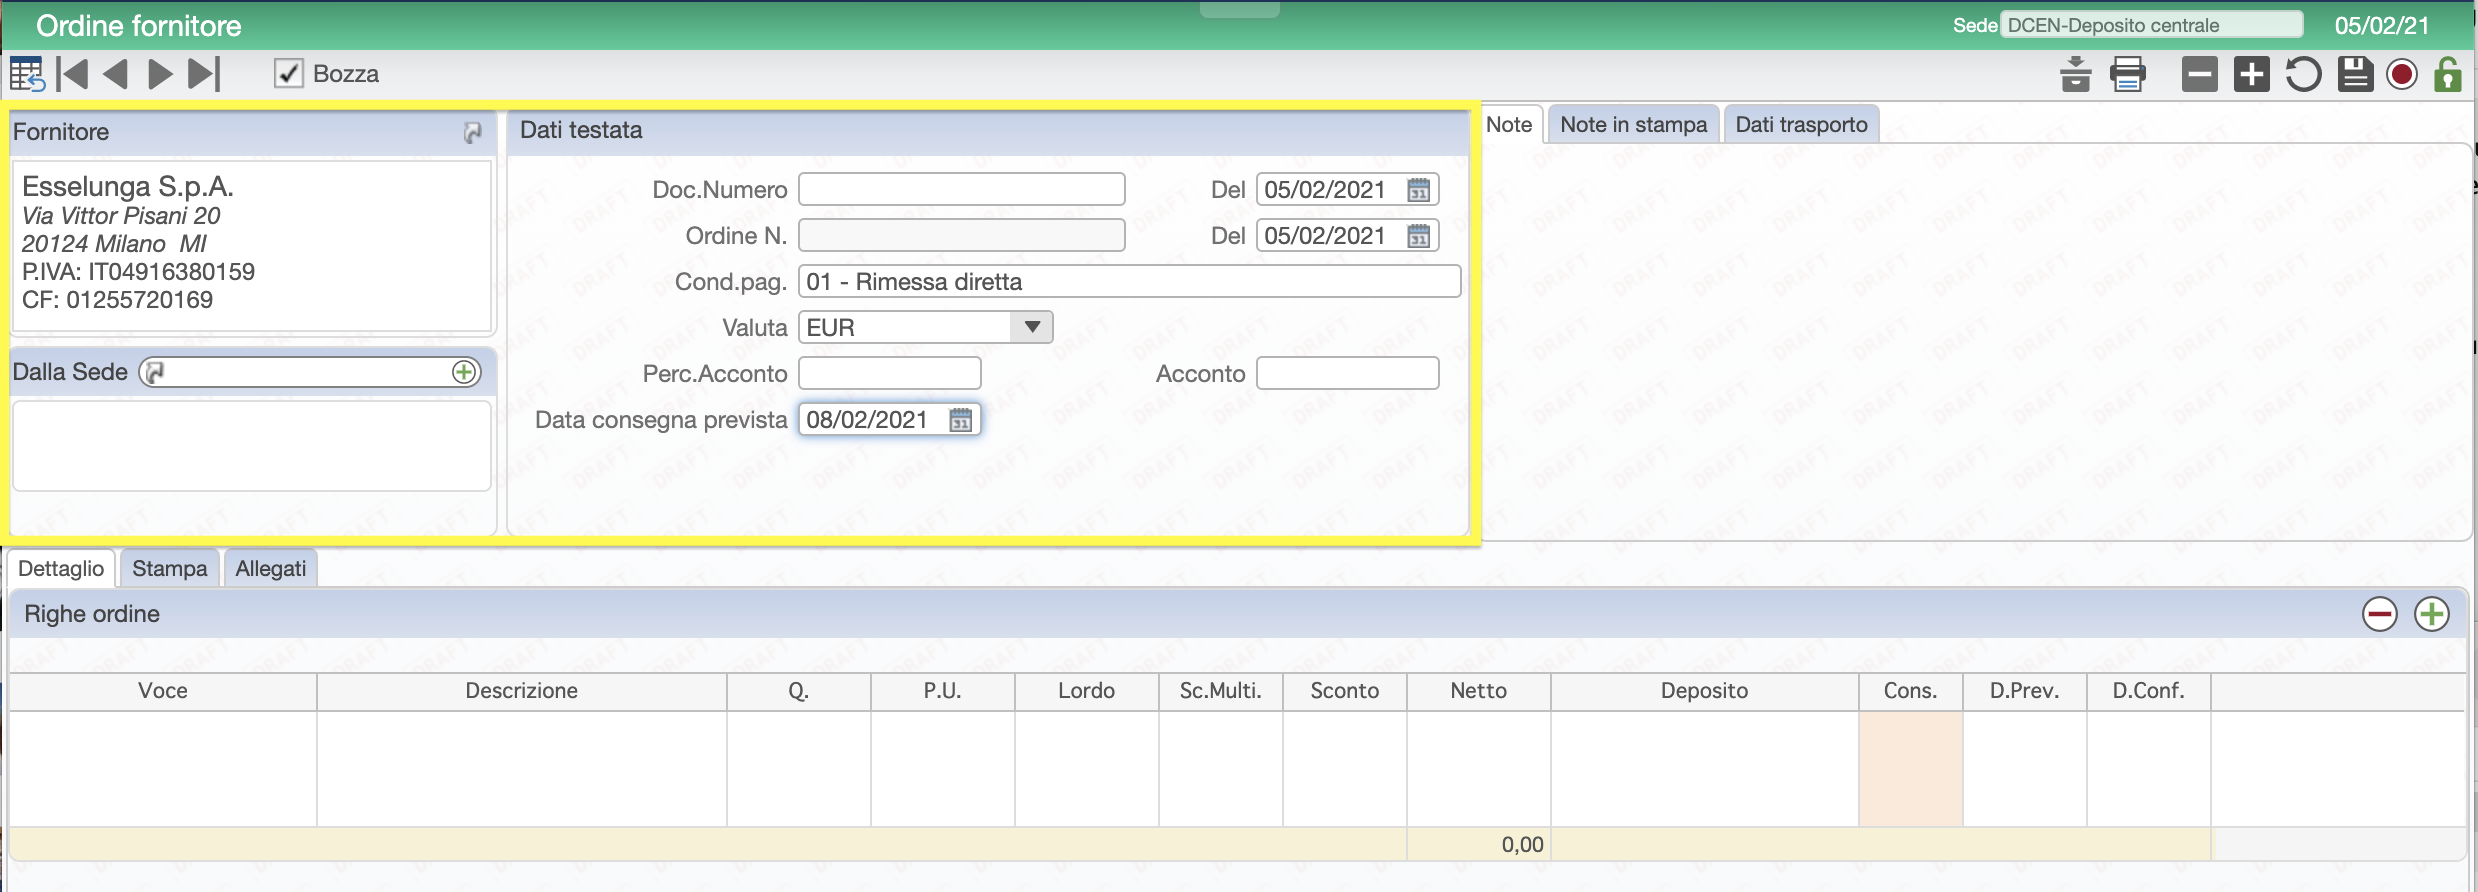Click the Lordo column header
Viewport: 2478px width, 892px height.
1087,691
